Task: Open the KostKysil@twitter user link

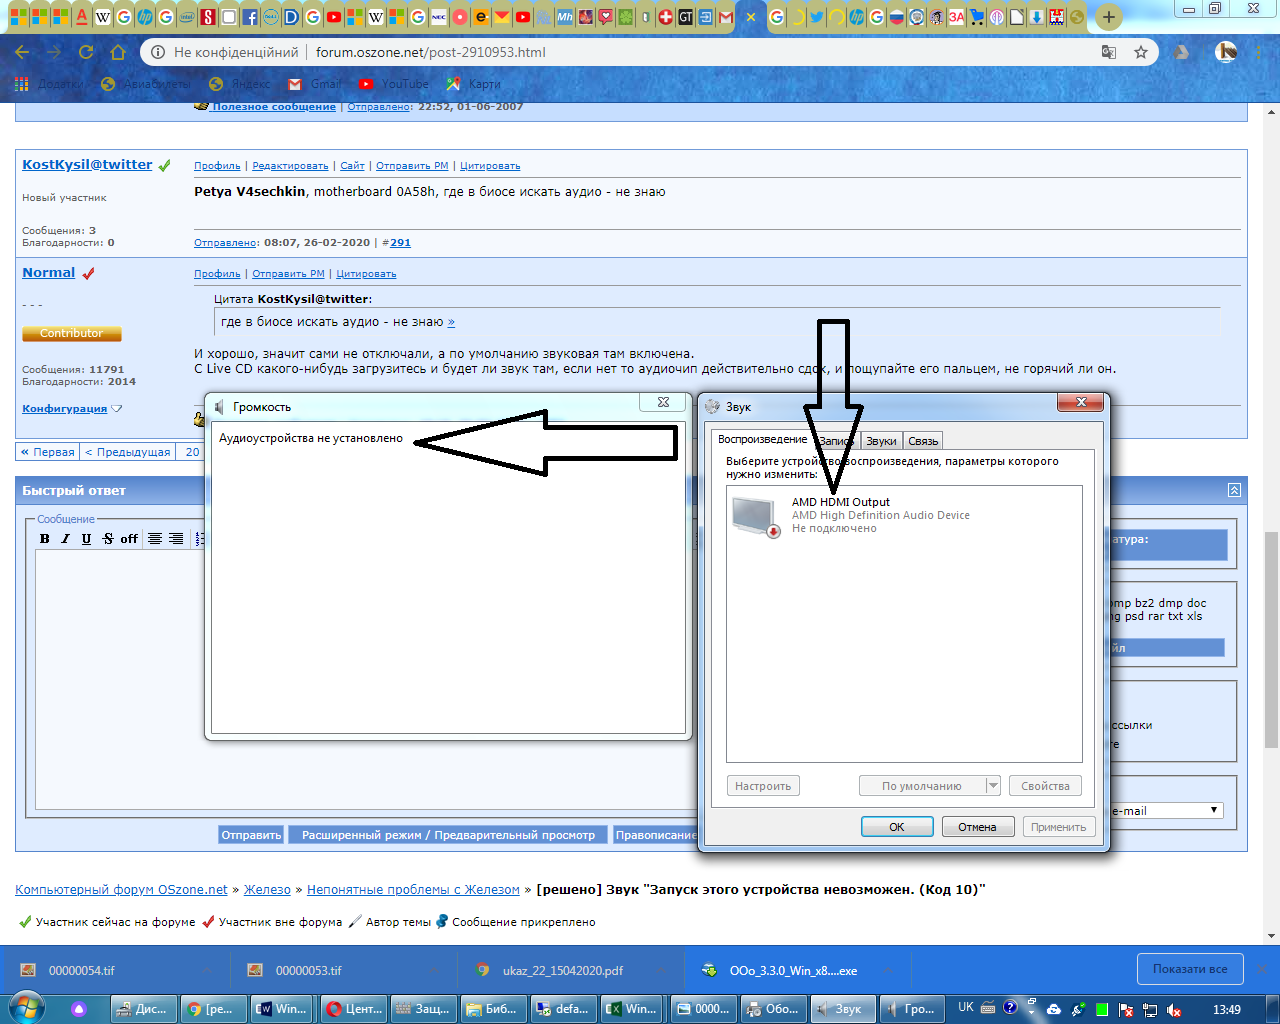Action: click(87, 165)
